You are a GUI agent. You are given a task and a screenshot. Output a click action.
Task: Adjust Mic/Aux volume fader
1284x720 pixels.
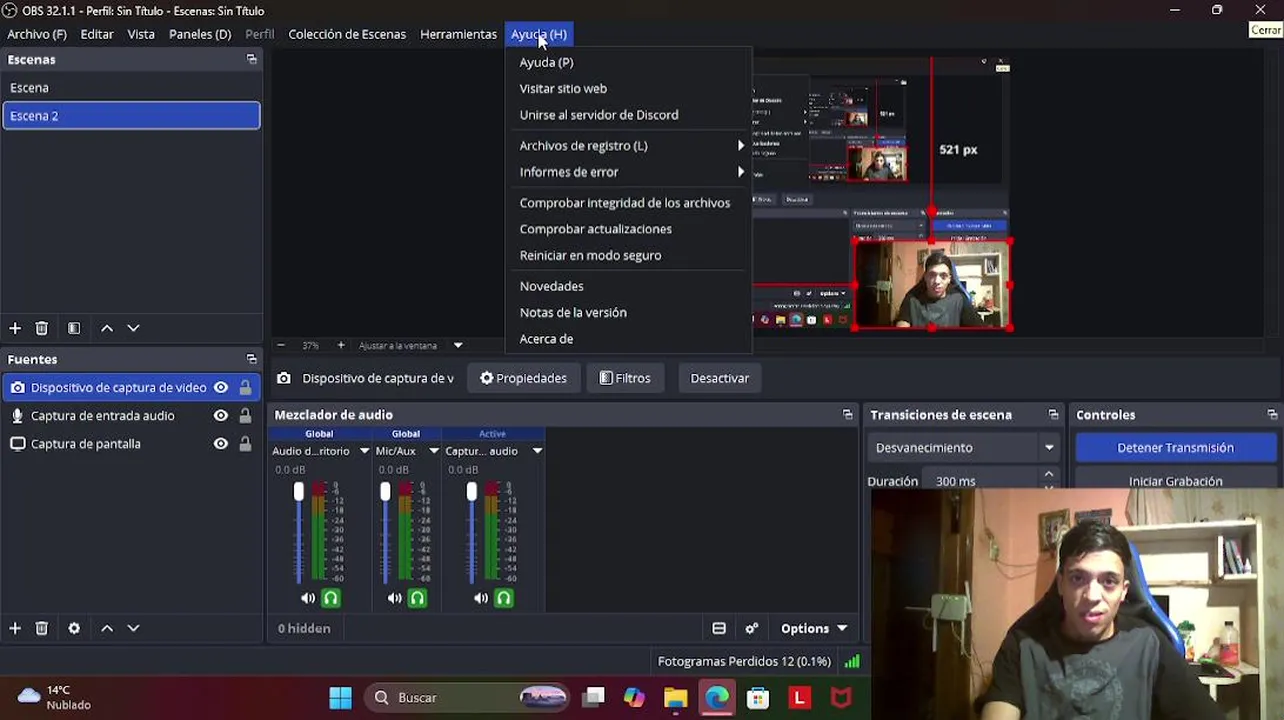(x=385, y=491)
